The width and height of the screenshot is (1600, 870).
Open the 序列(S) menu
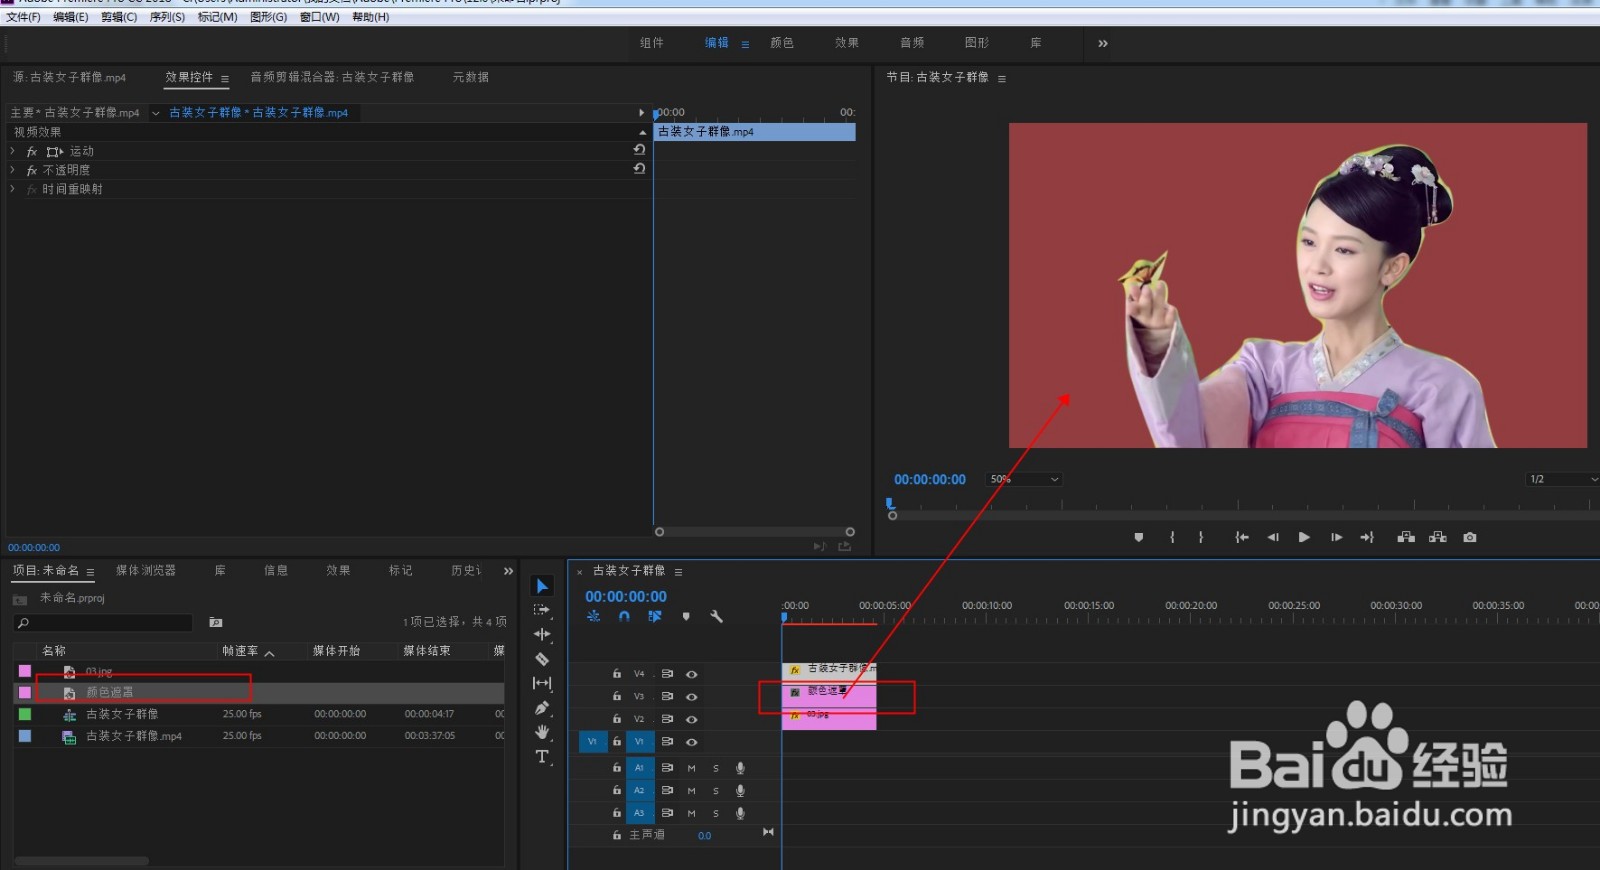click(x=167, y=17)
